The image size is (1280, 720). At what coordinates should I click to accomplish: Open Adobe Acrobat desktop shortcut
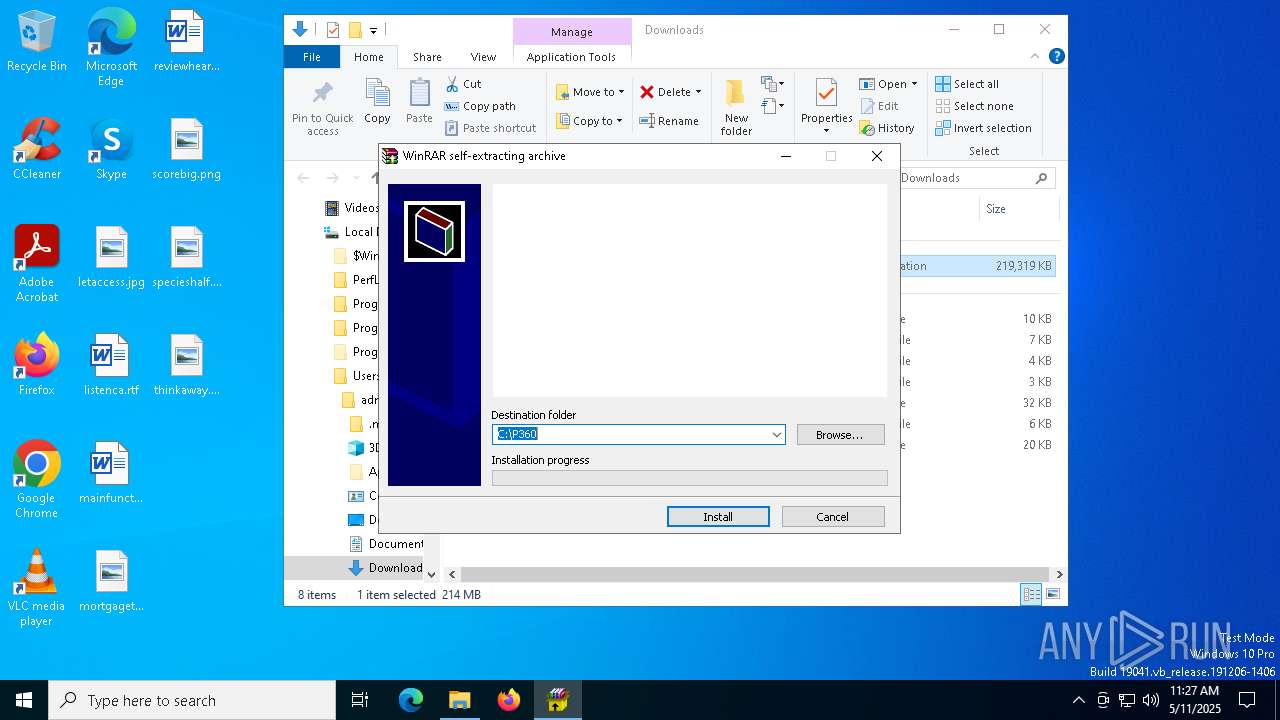(37, 264)
